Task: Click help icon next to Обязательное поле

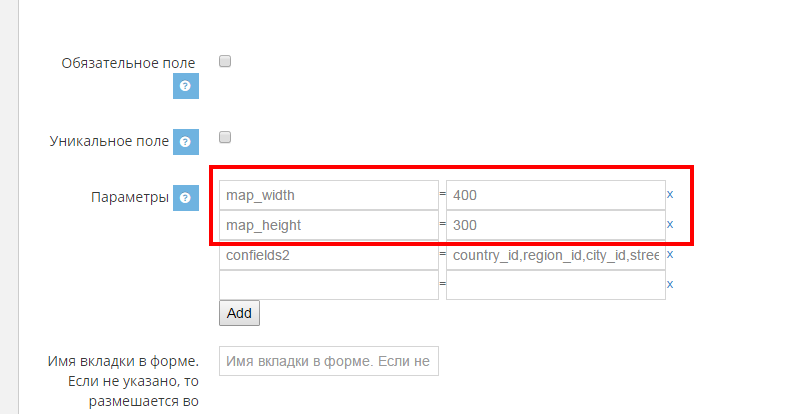Action: point(186,87)
